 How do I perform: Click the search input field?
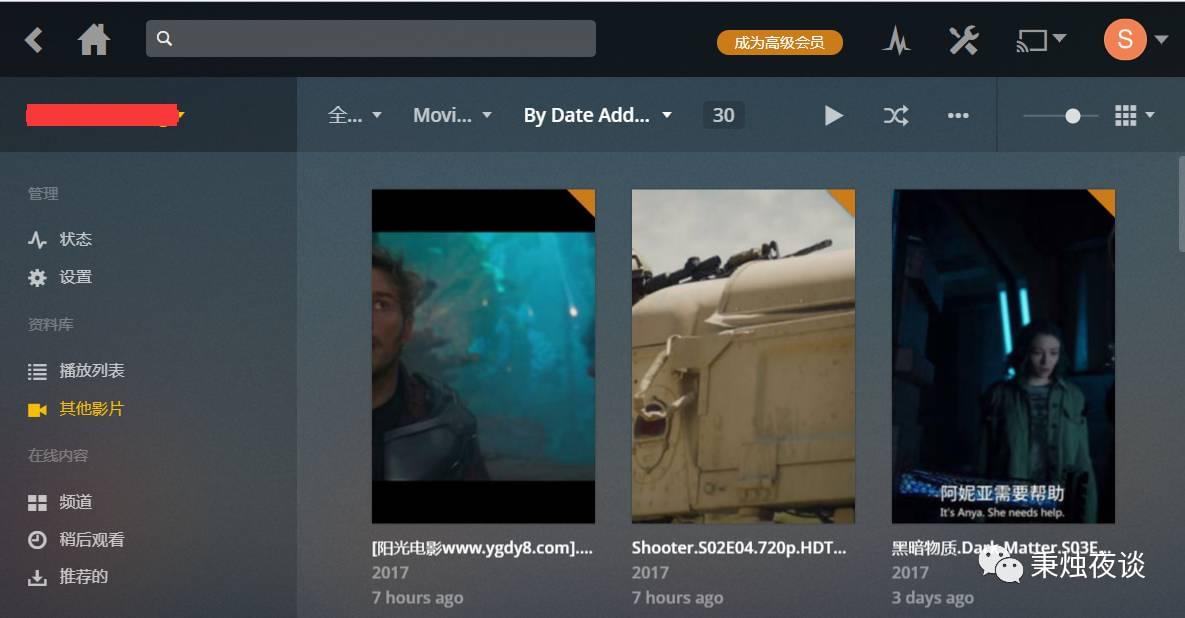(380, 39)
